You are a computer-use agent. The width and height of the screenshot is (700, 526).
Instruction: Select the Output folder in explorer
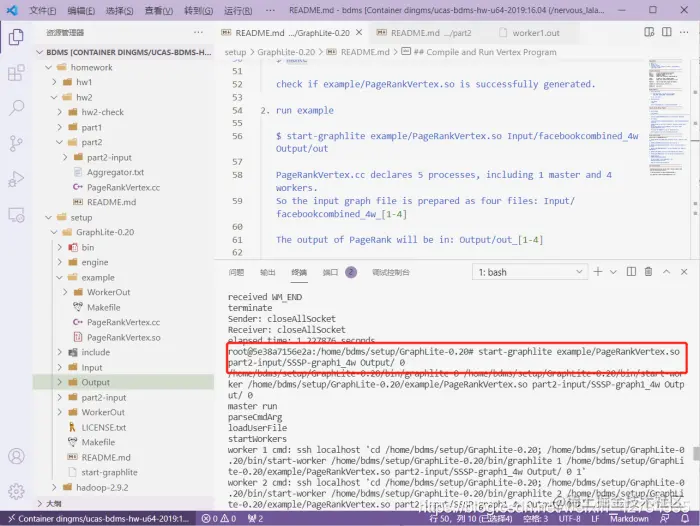coord(124,382)
